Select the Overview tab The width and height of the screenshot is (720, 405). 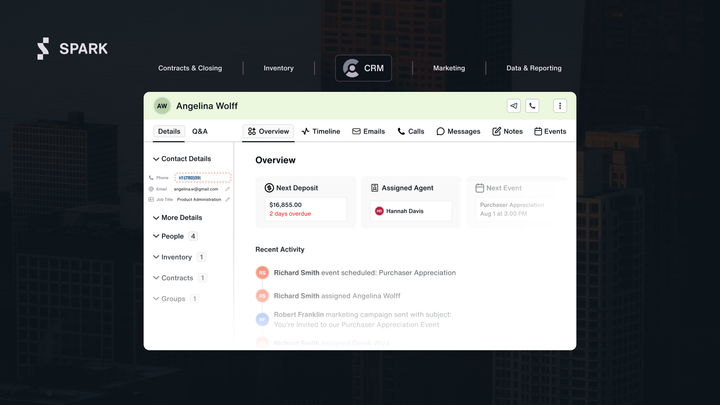(x=268, y=131)
